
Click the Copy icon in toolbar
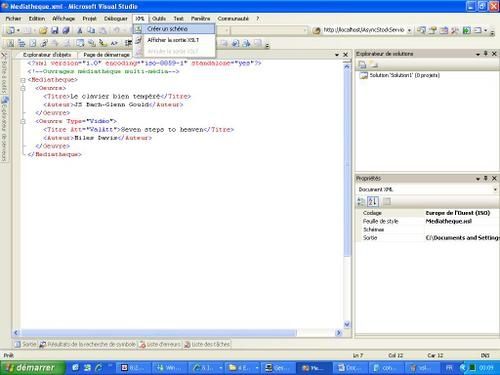pos(91,31)
